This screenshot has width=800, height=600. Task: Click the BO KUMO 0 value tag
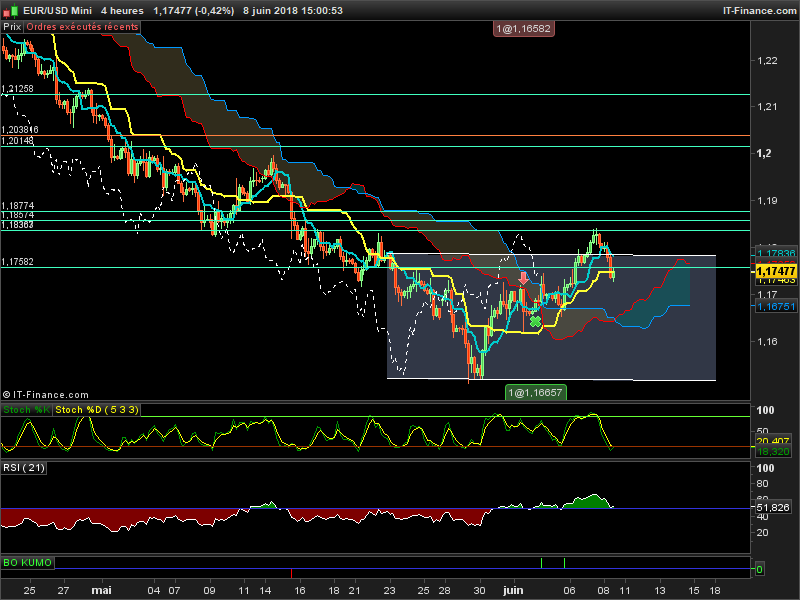[x=759, y=569]
